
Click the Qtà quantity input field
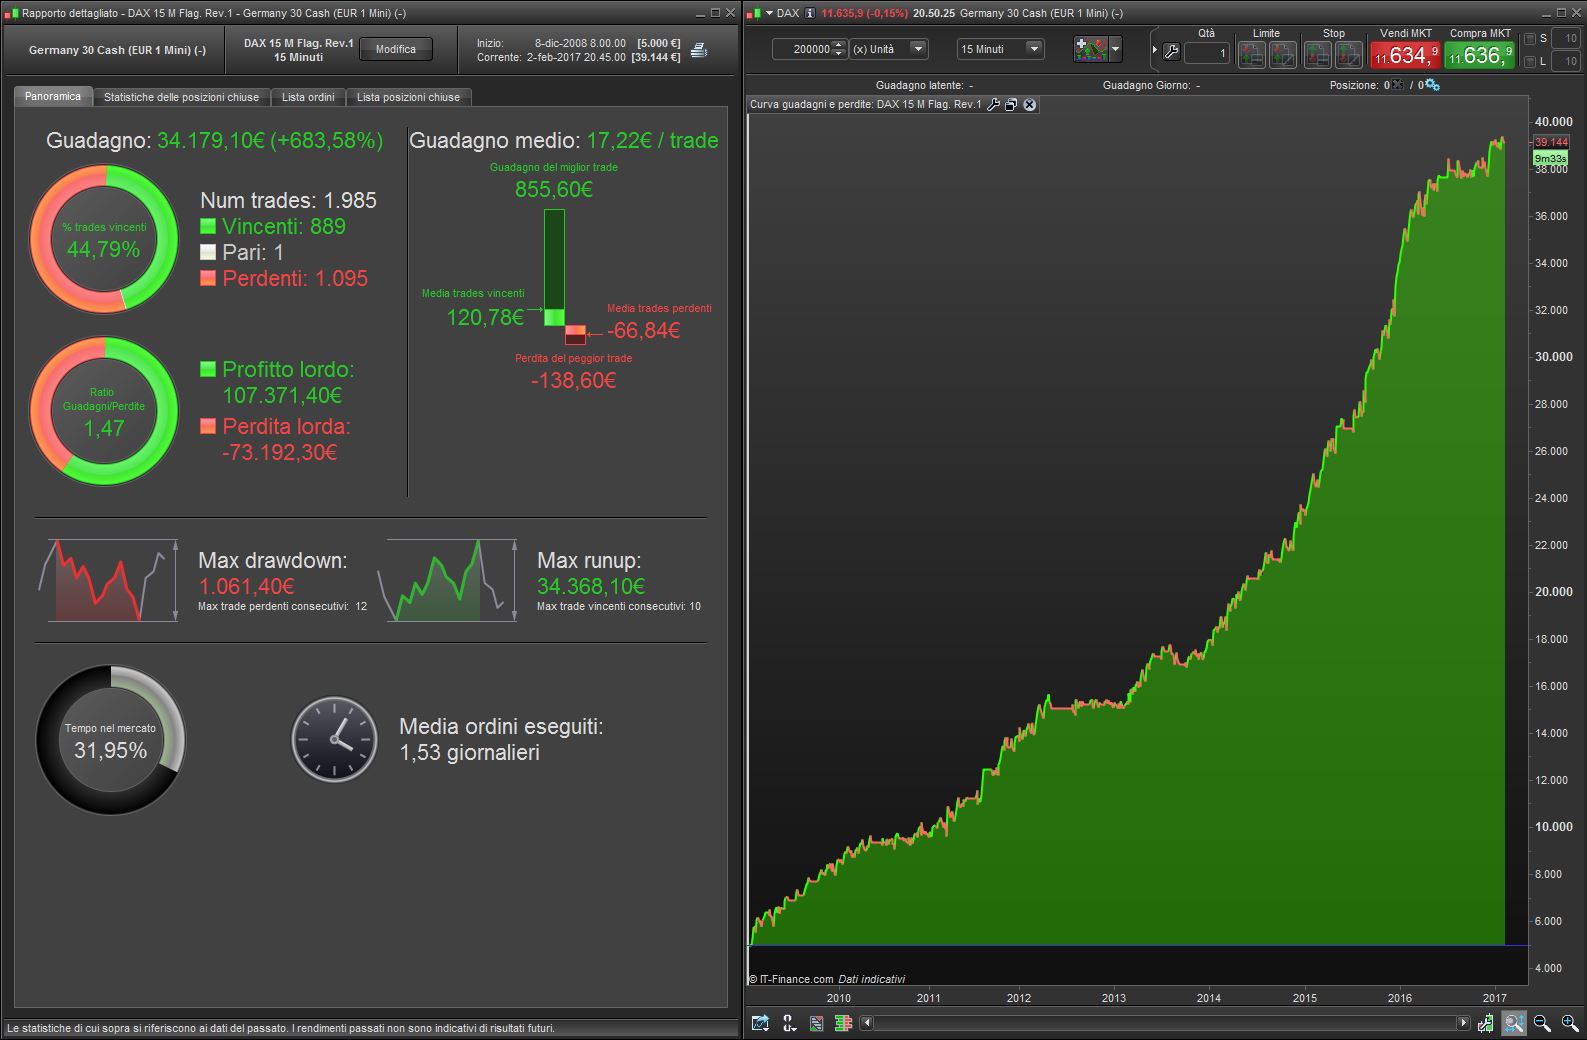(1206, 53)
